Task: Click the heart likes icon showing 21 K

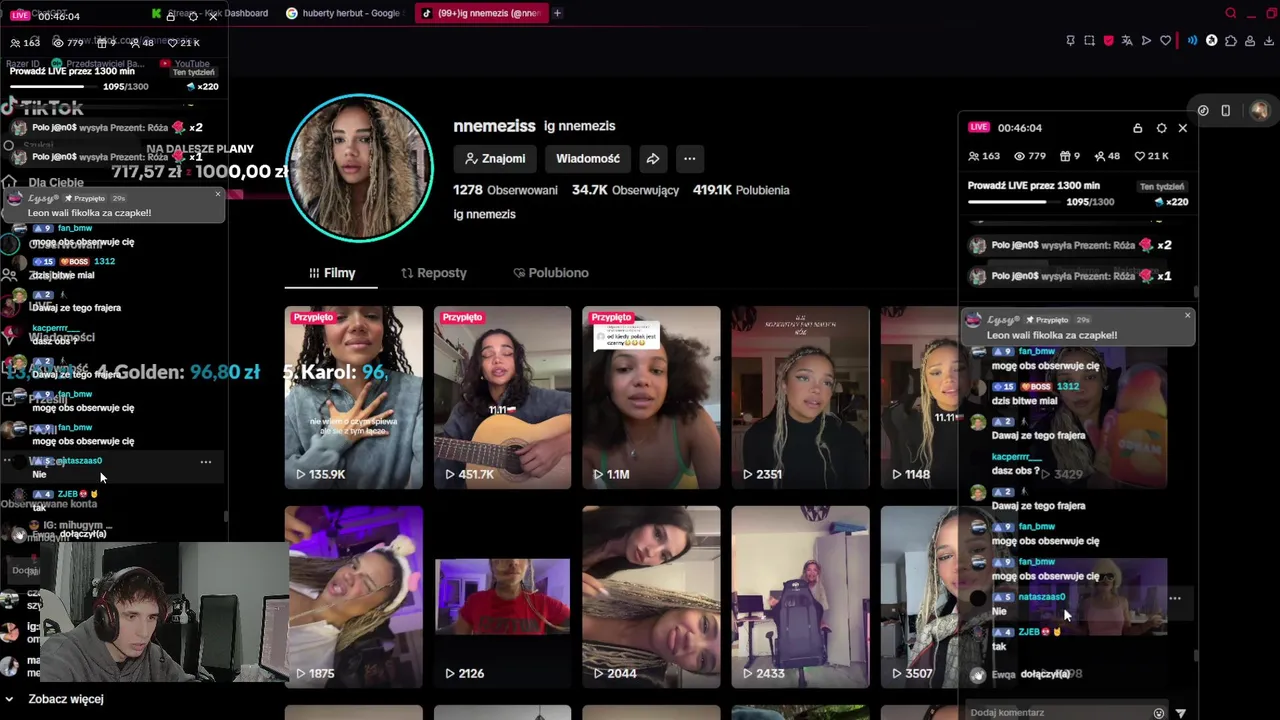Action: (x=1140, y=156)
